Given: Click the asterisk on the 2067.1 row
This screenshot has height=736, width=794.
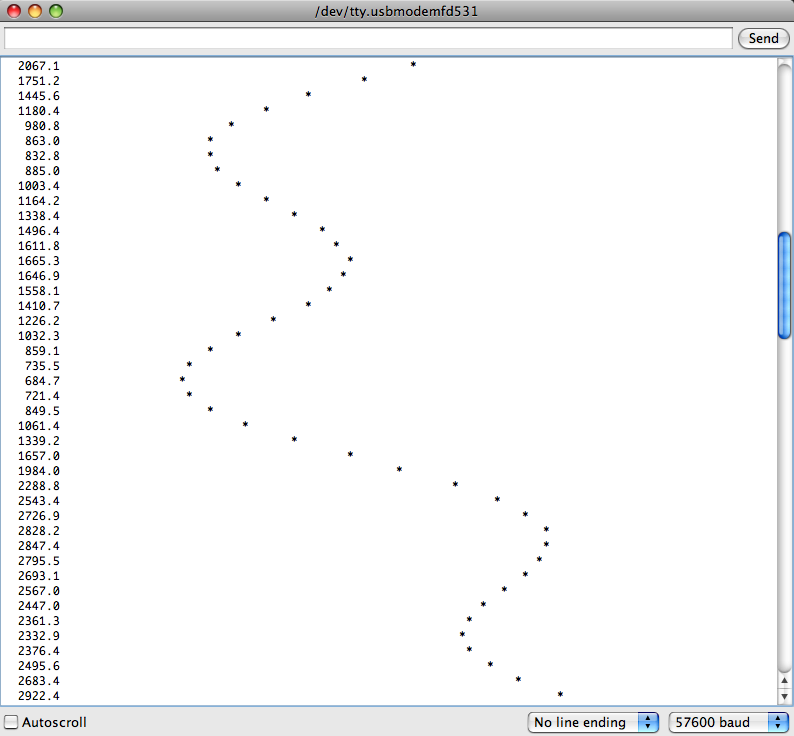Looking at the screenshot, I should (413, 64).
